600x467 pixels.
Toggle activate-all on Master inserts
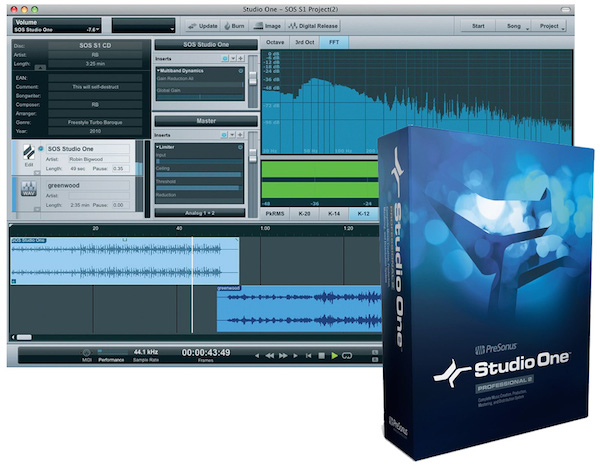[224, 135]
